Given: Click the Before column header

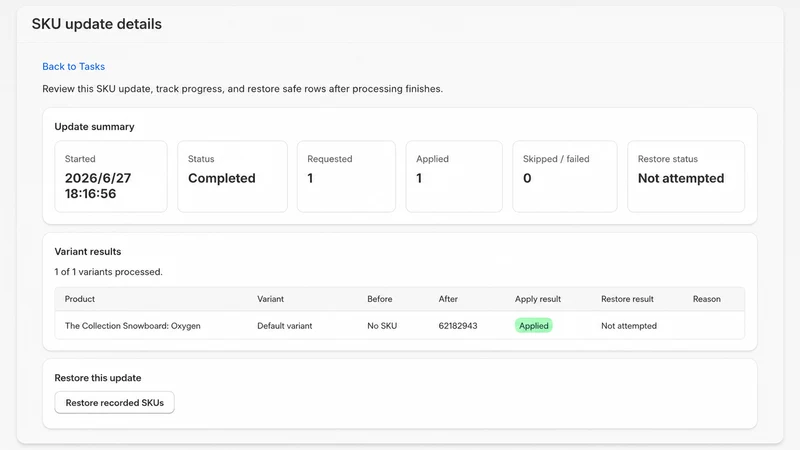Looking at the screenshot, I should click(380, 299).
